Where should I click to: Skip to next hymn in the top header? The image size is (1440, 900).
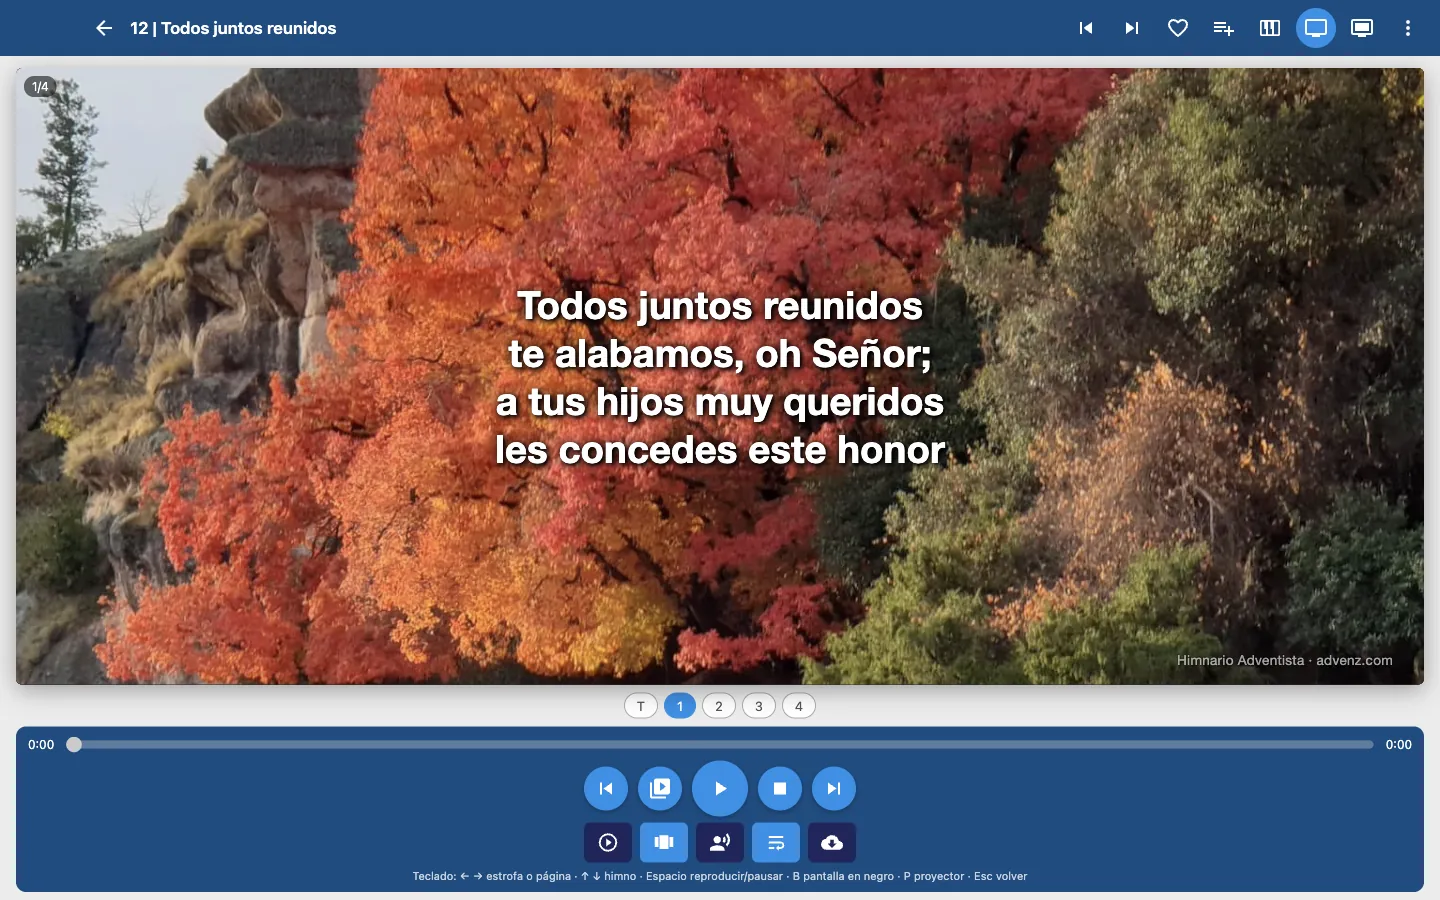point(1132,28)
